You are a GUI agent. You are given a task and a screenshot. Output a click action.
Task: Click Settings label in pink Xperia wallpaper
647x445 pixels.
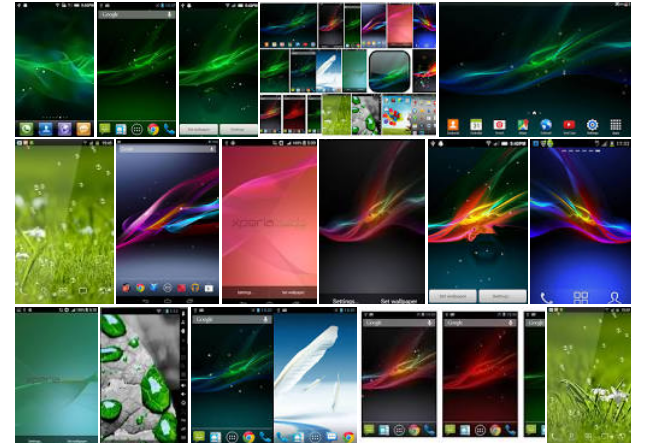[x=244, y=293]
